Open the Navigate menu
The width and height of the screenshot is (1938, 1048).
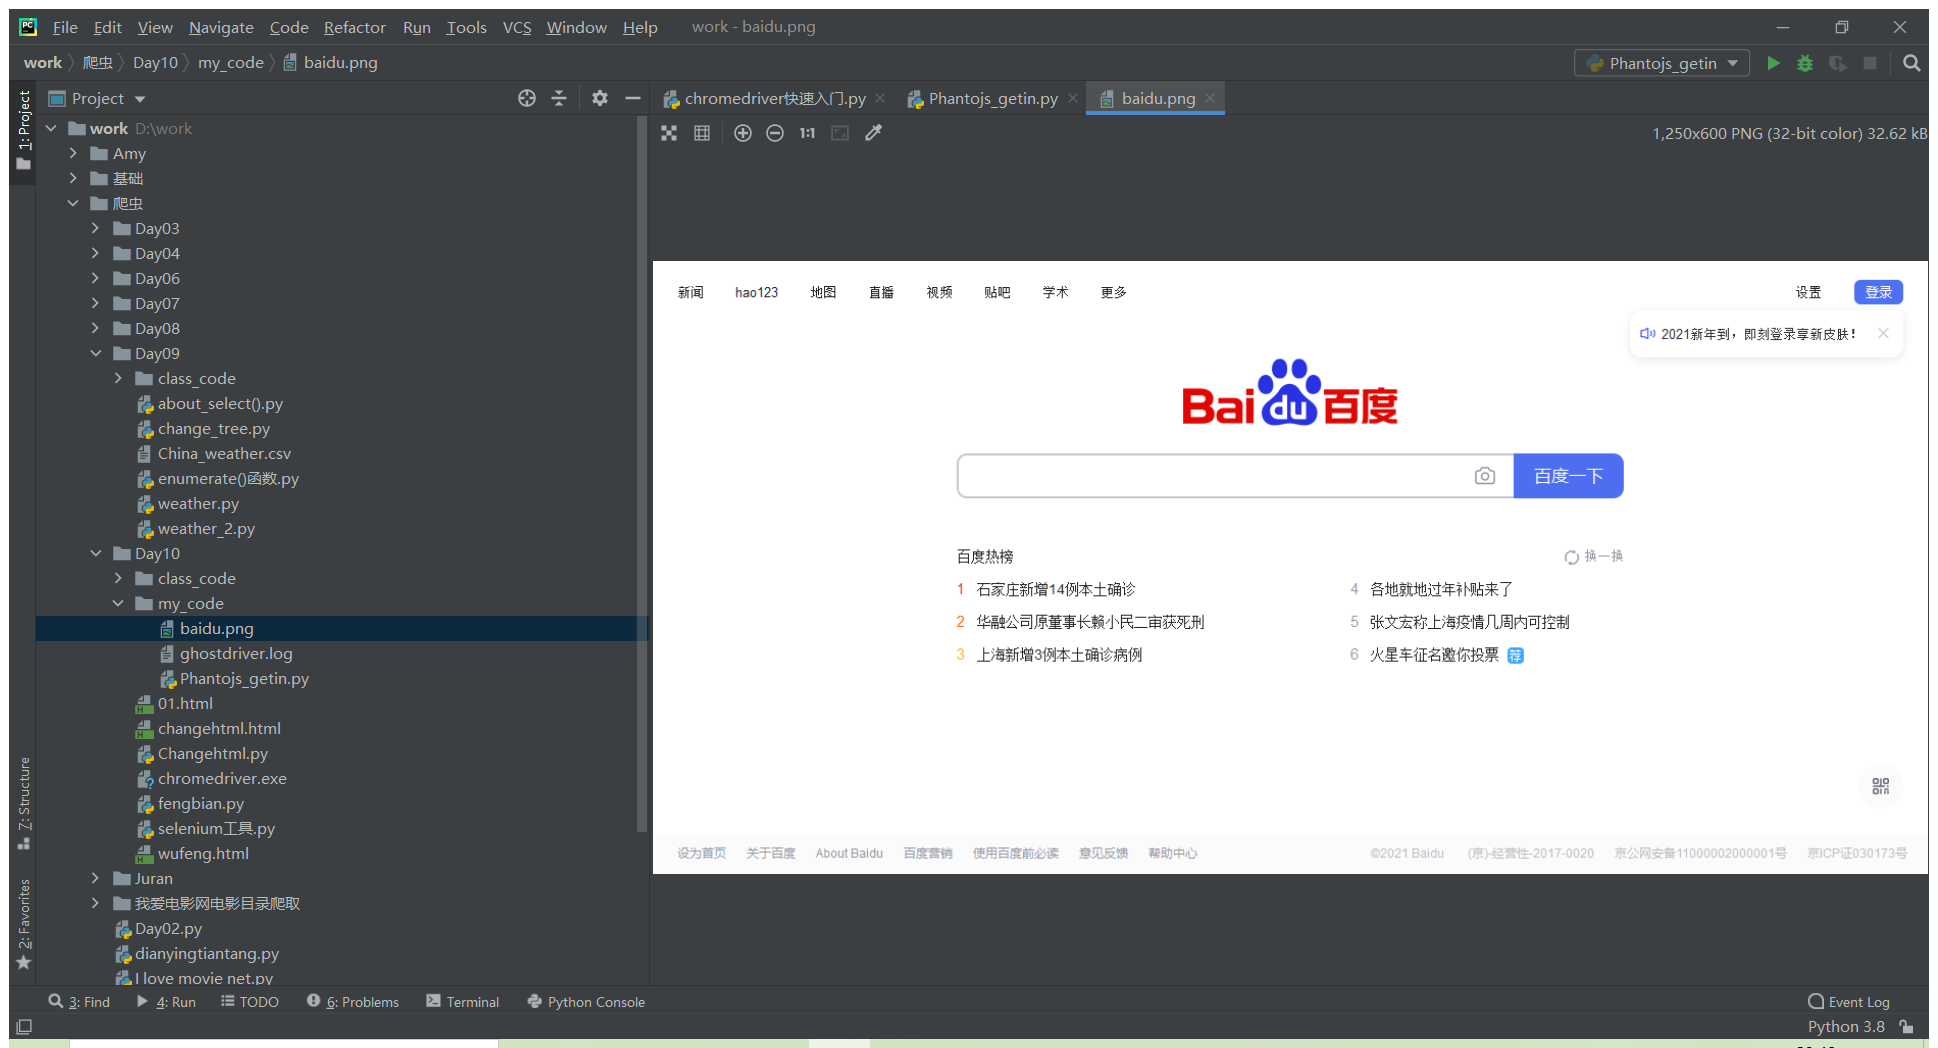pyautogui.click(x=221, y=27)
